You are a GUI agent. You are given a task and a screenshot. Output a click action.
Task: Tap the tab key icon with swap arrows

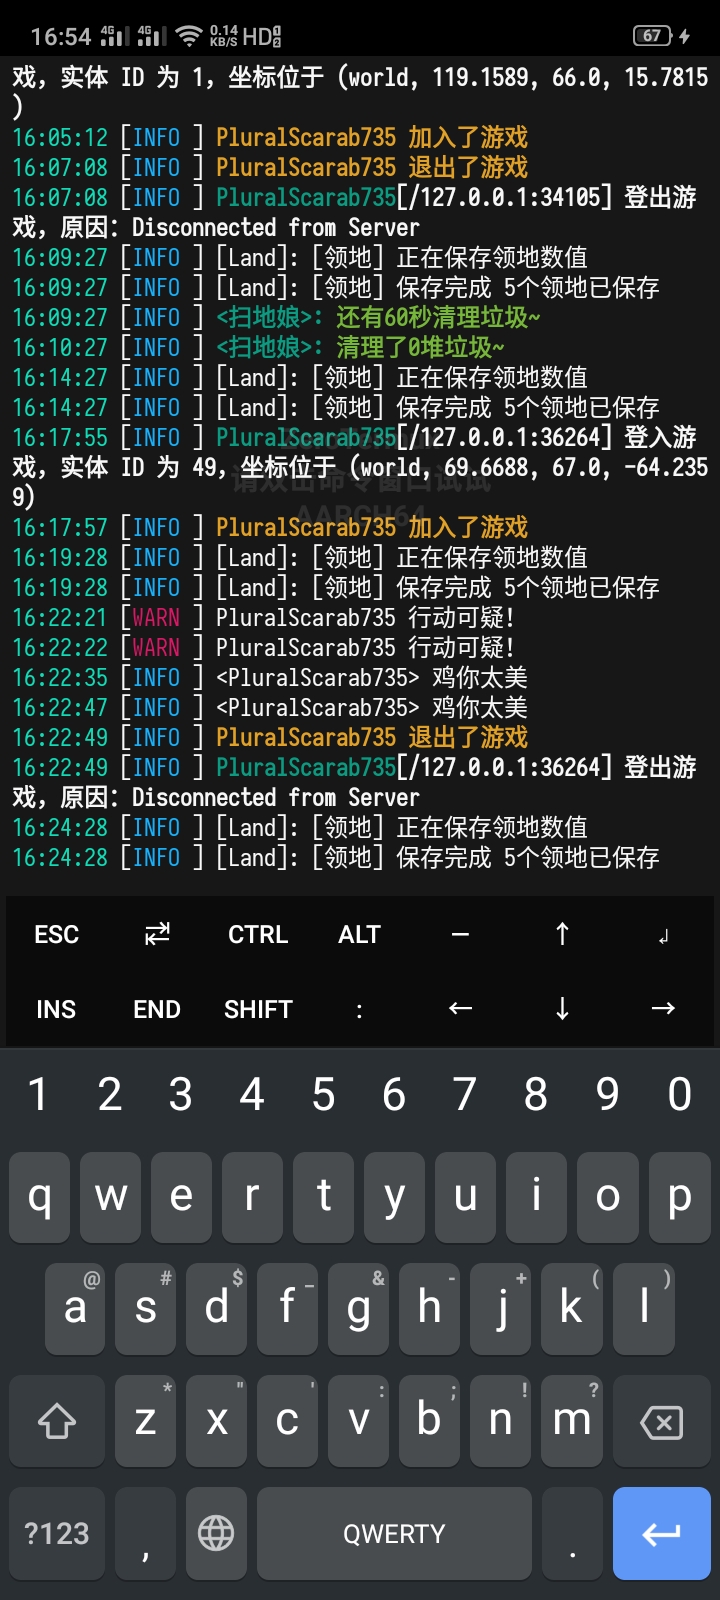(157, 934)
